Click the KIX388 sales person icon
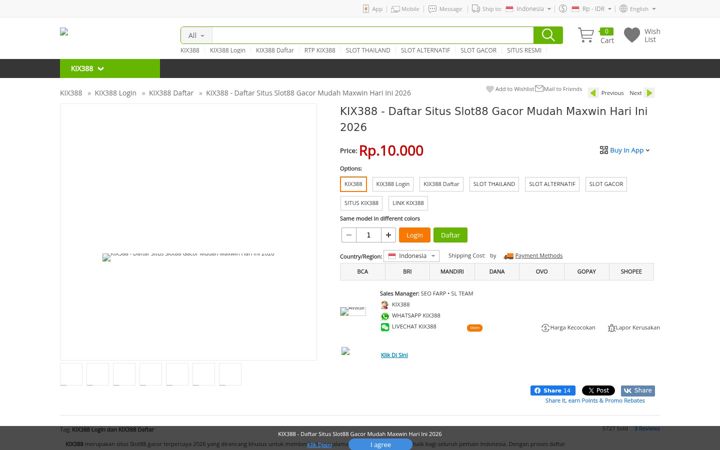 [385, 305]
